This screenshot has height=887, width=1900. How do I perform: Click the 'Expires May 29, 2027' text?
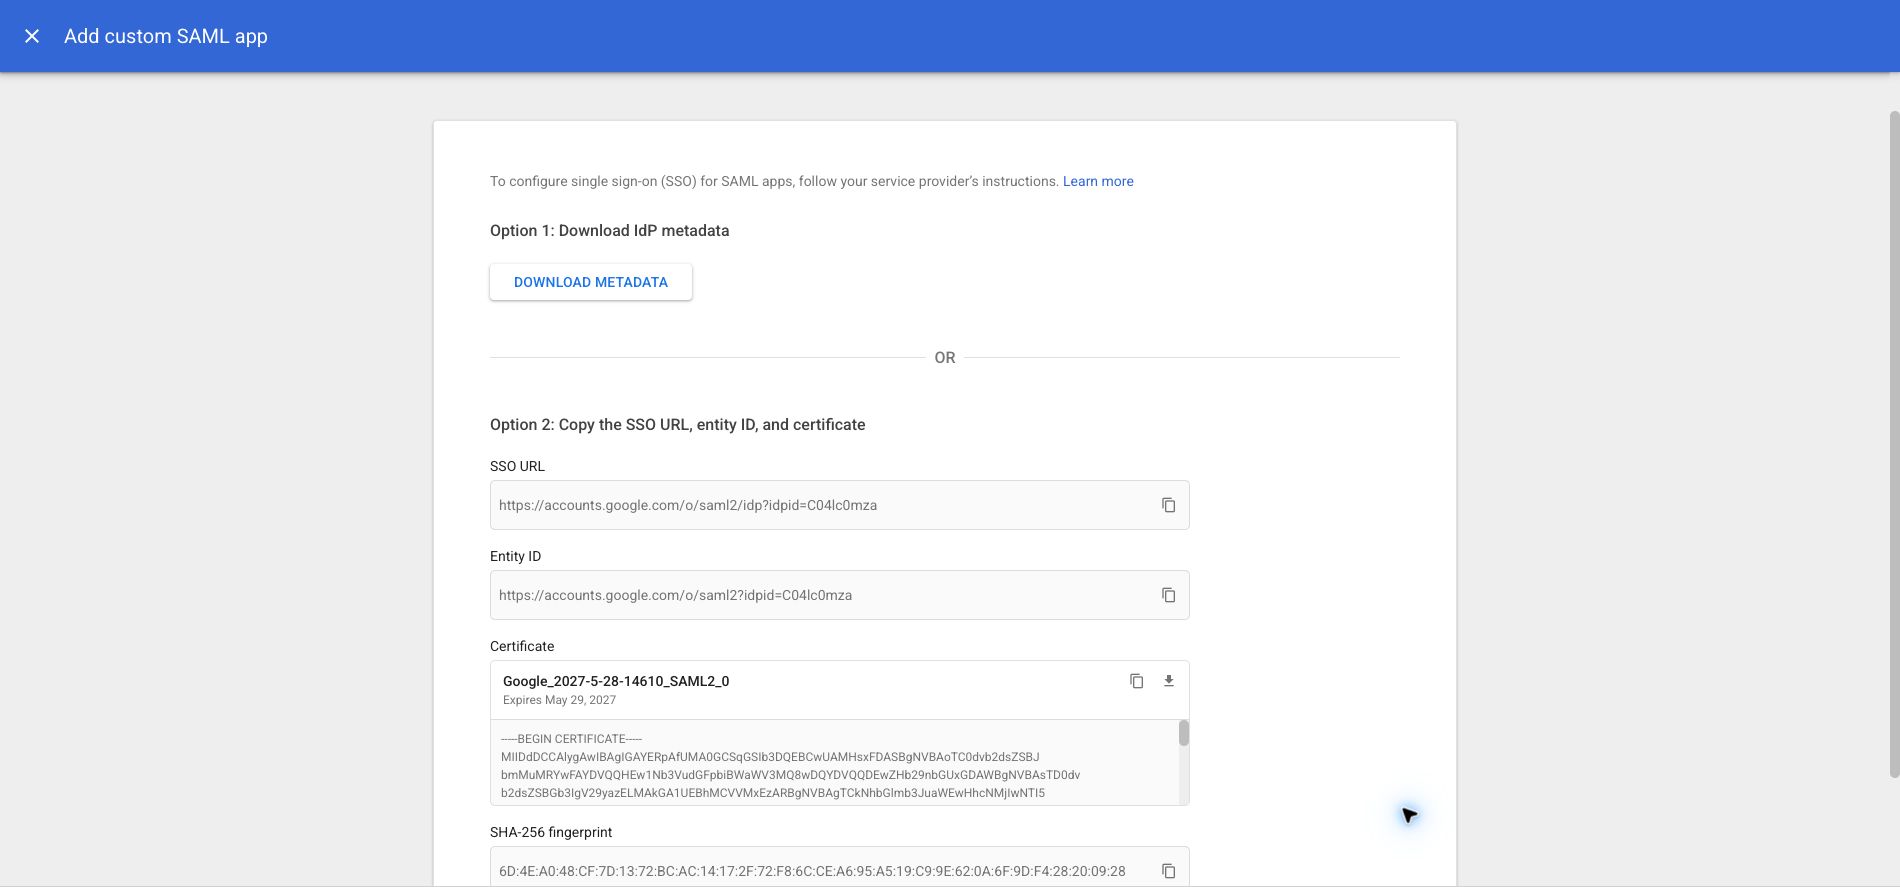pos(559,700)
